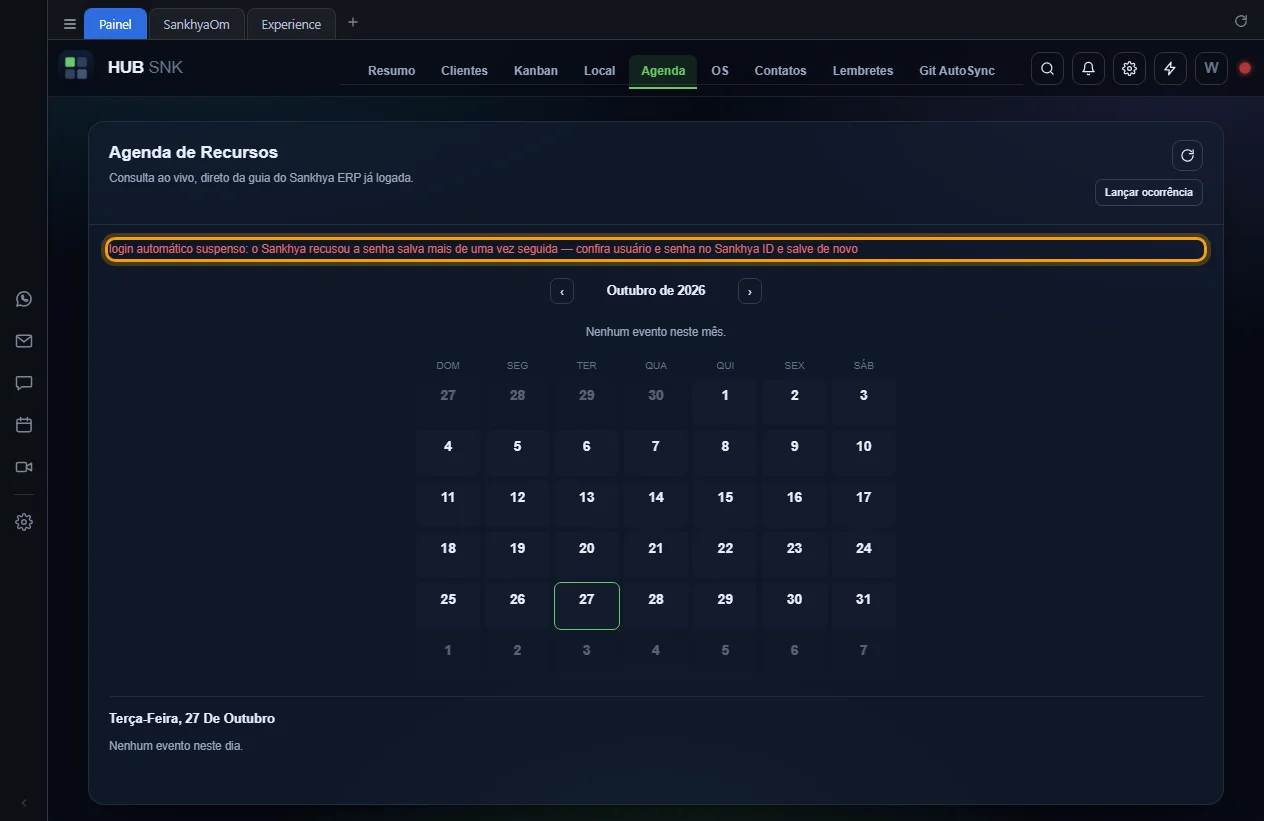This screenshot has width=1264, height=821.
Task: Refresh the Agenda de Recursos panel
Action: click(1187, 155)
